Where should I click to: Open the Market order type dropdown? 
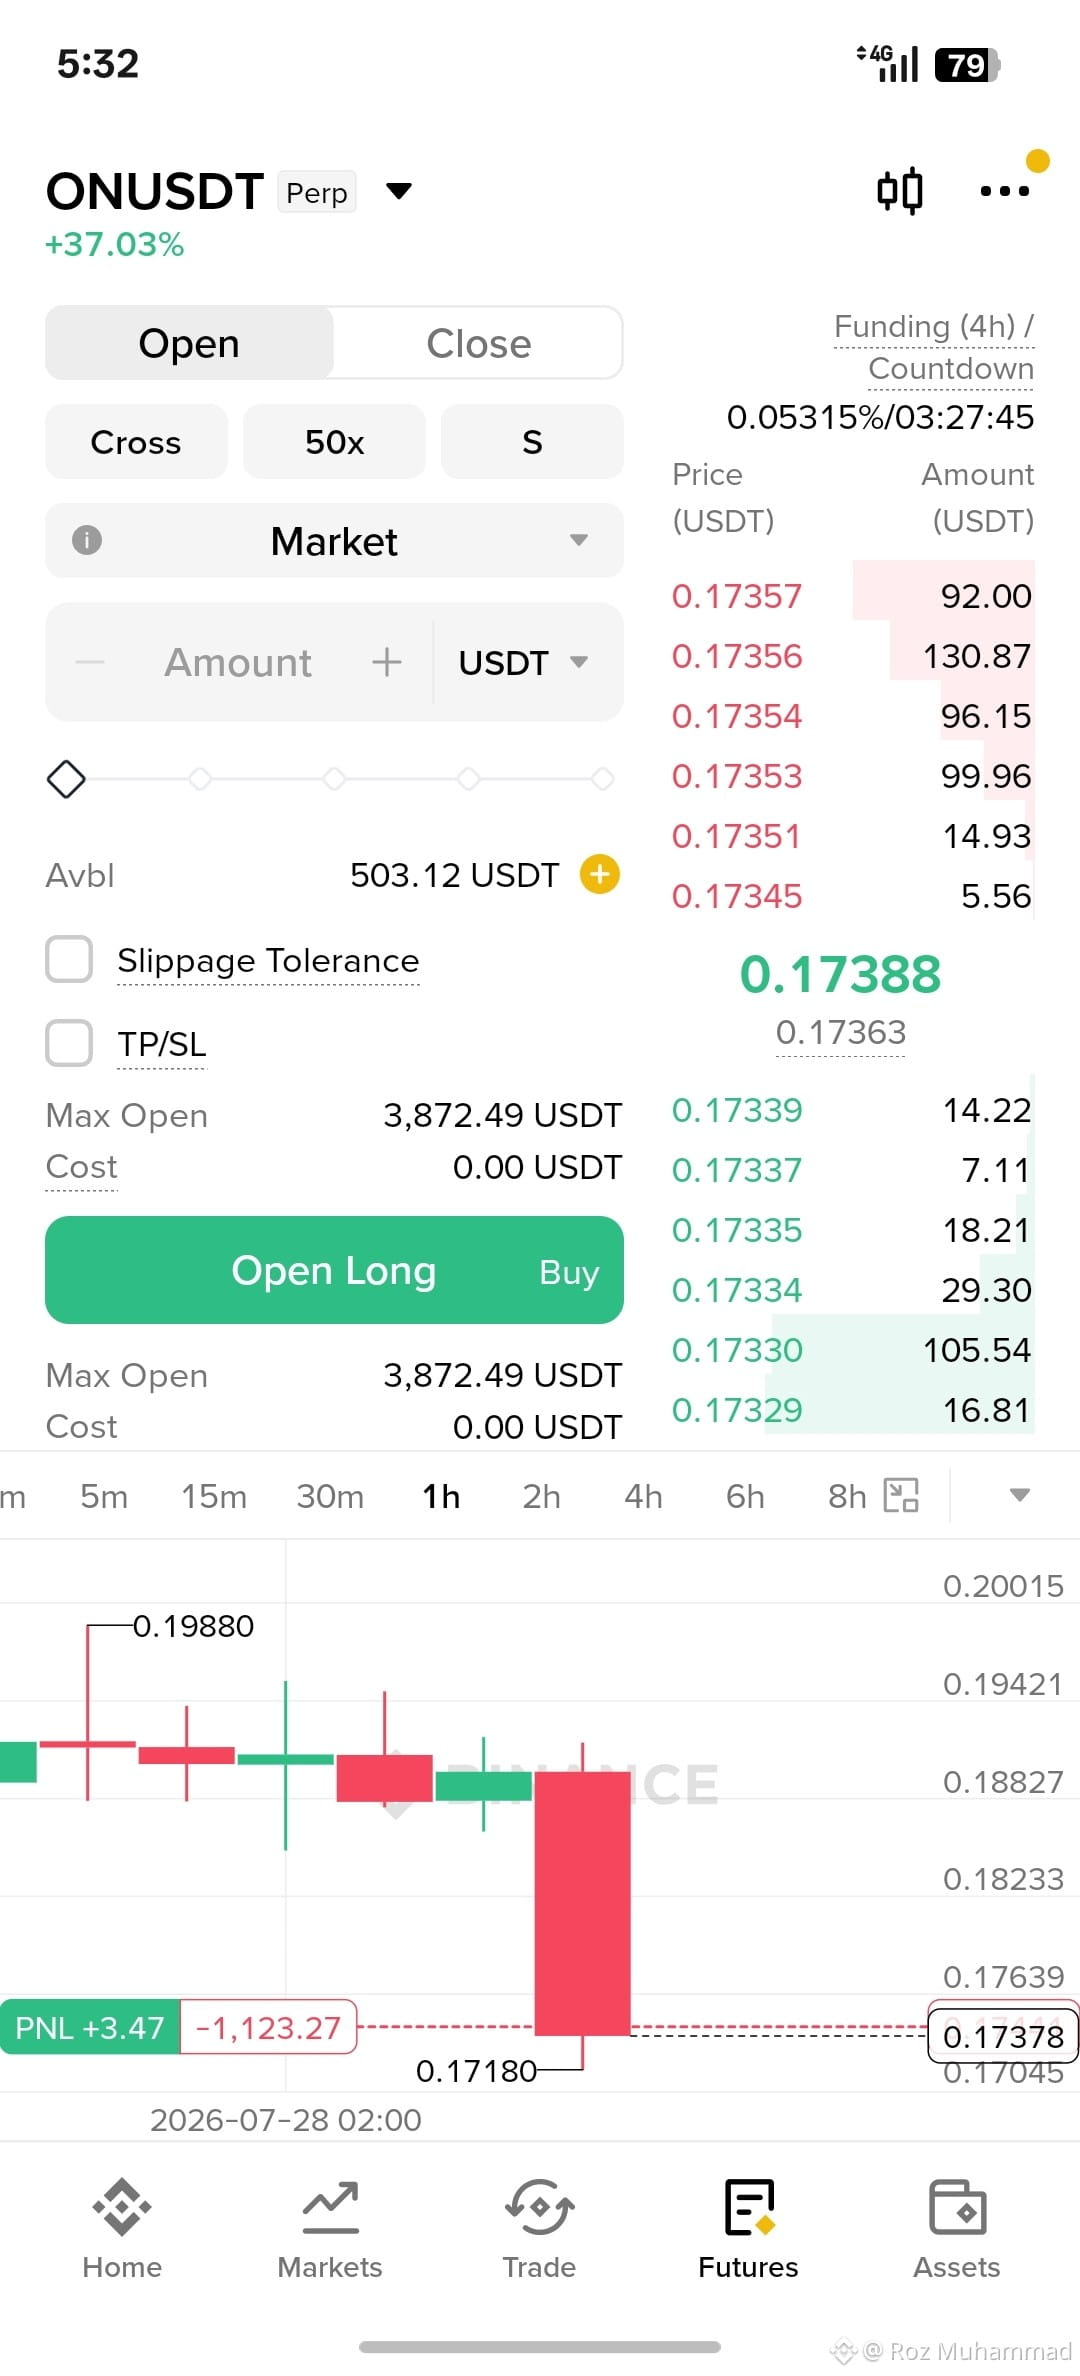click(334, 540)
